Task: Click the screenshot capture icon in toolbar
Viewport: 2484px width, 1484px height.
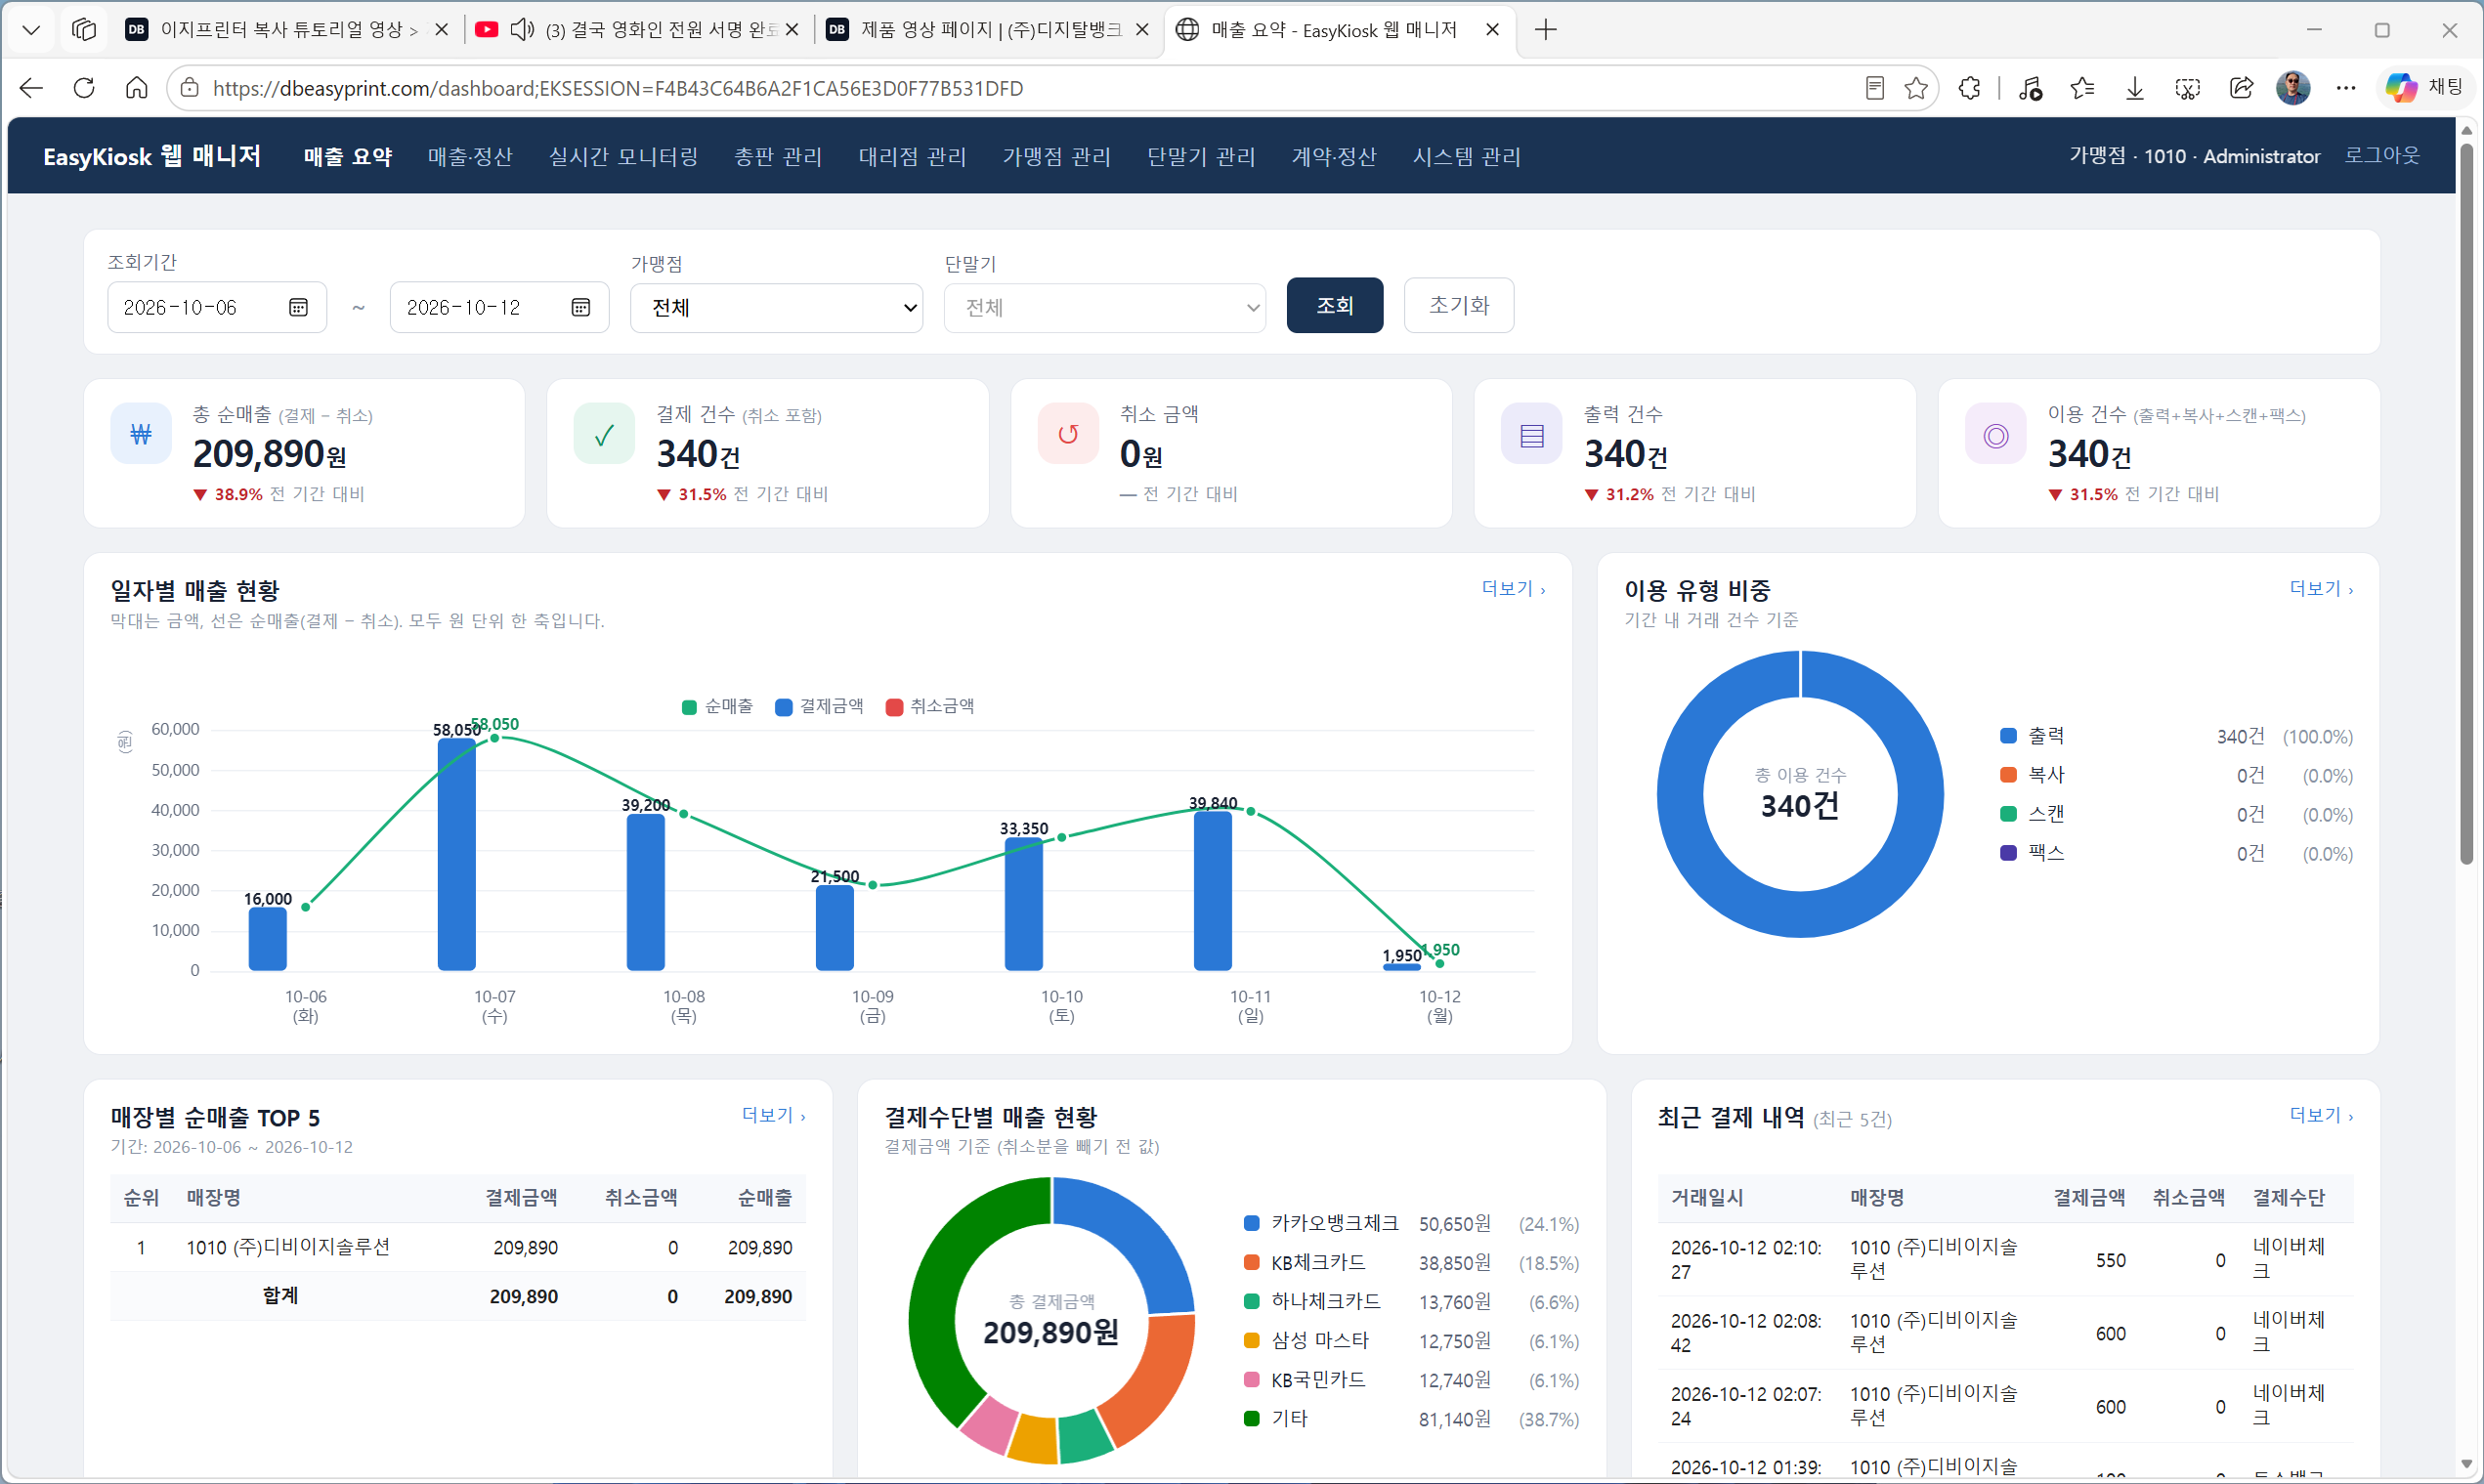Action: pos(2188,88)
